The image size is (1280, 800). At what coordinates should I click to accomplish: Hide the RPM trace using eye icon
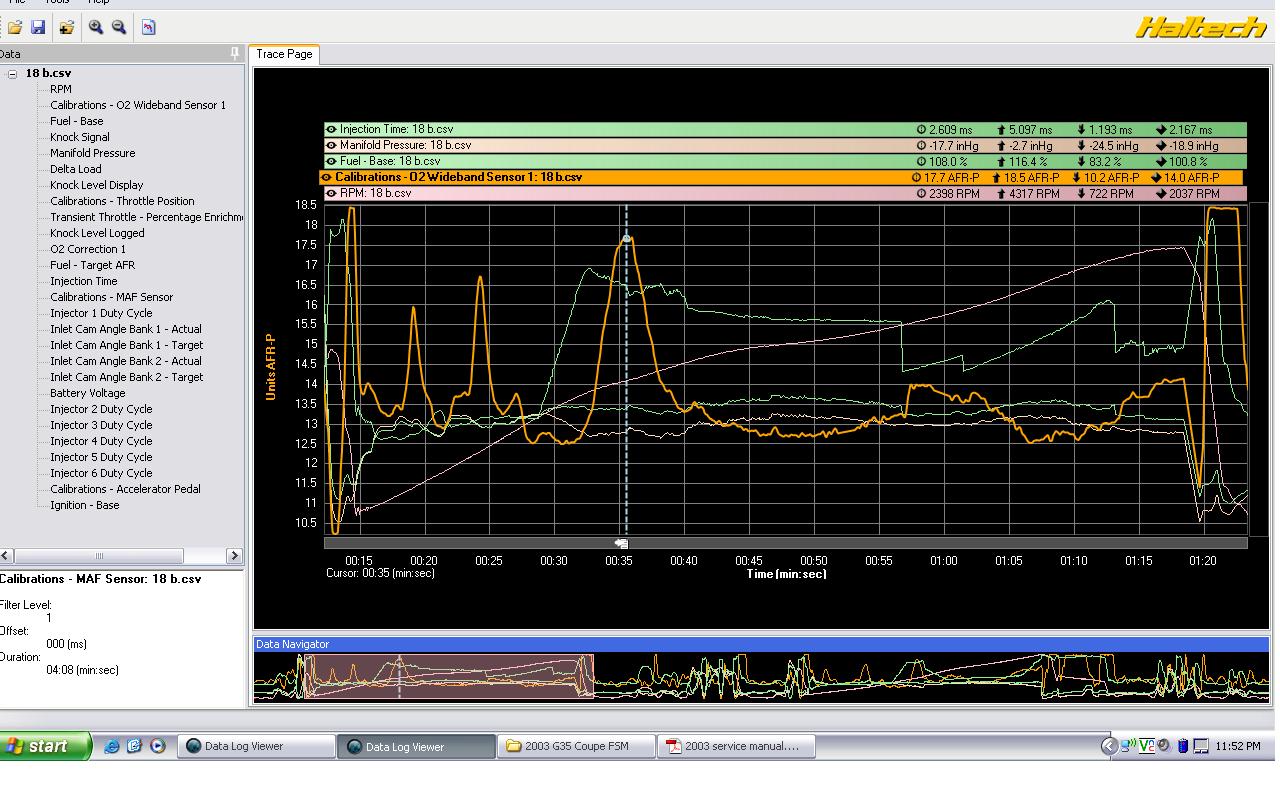point(331,193)
